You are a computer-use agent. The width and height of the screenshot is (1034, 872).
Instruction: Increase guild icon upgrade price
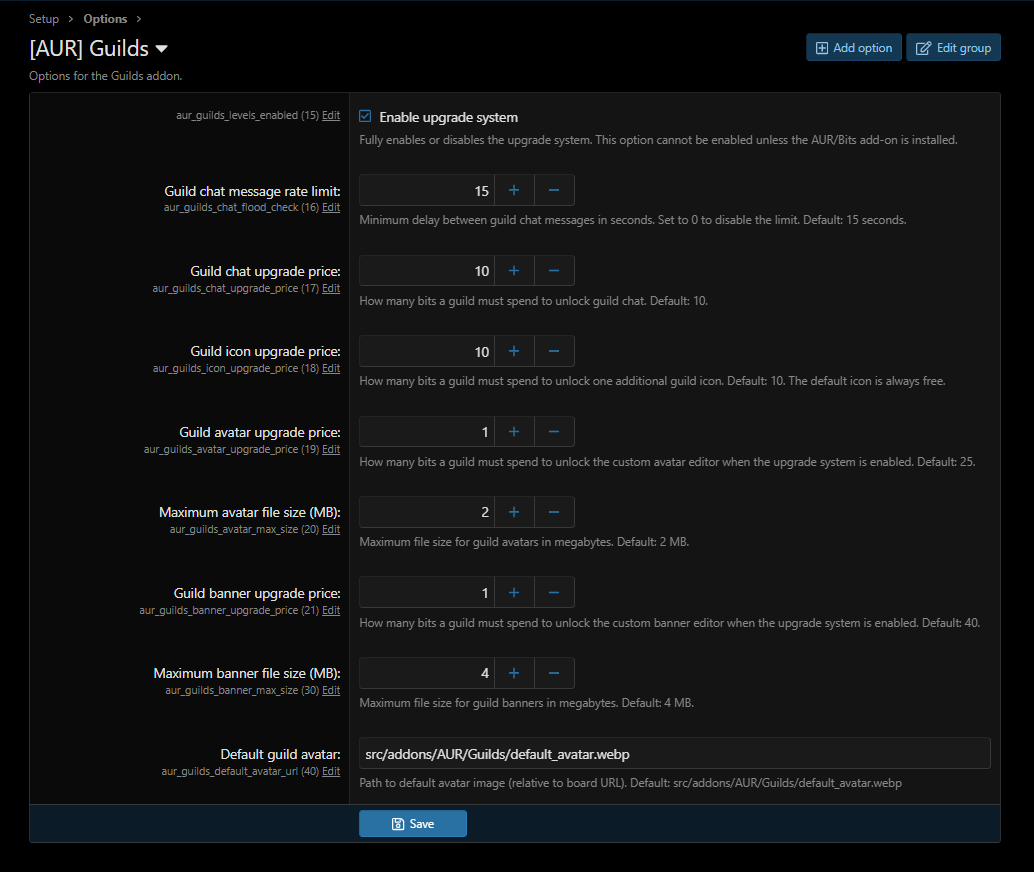pos(514,351)
